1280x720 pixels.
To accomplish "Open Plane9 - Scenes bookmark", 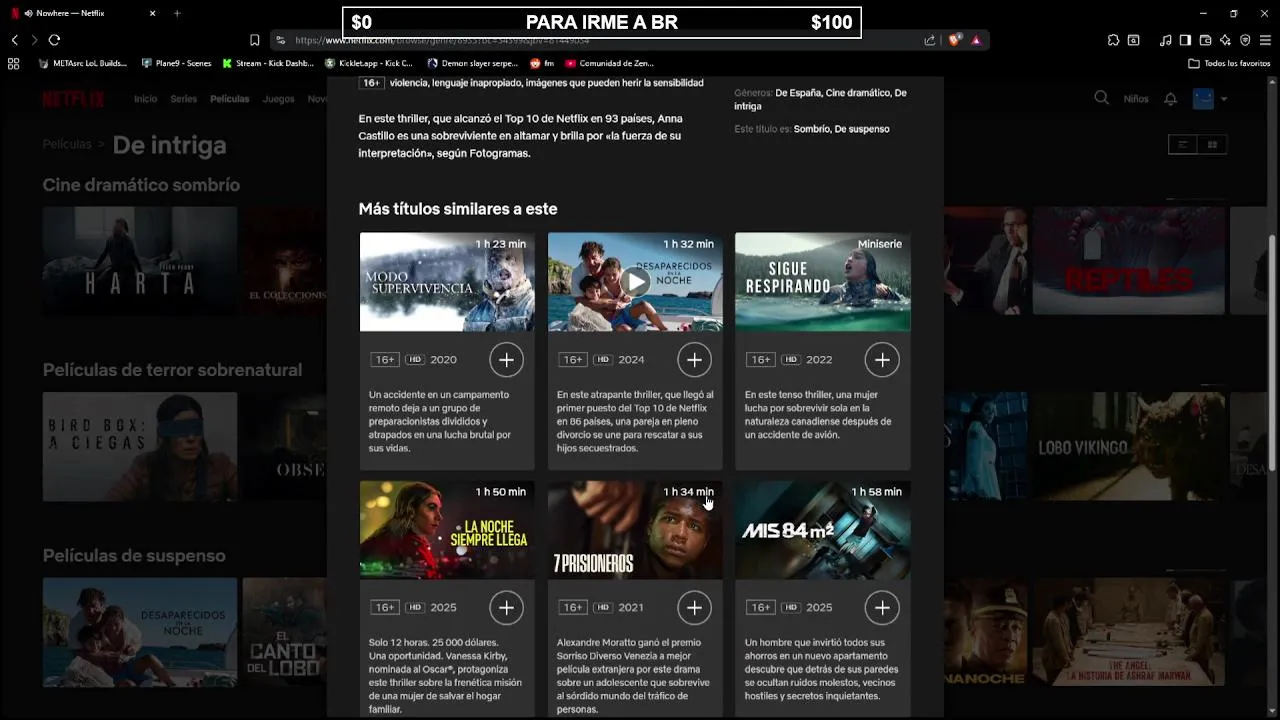I will pos(176,63).
